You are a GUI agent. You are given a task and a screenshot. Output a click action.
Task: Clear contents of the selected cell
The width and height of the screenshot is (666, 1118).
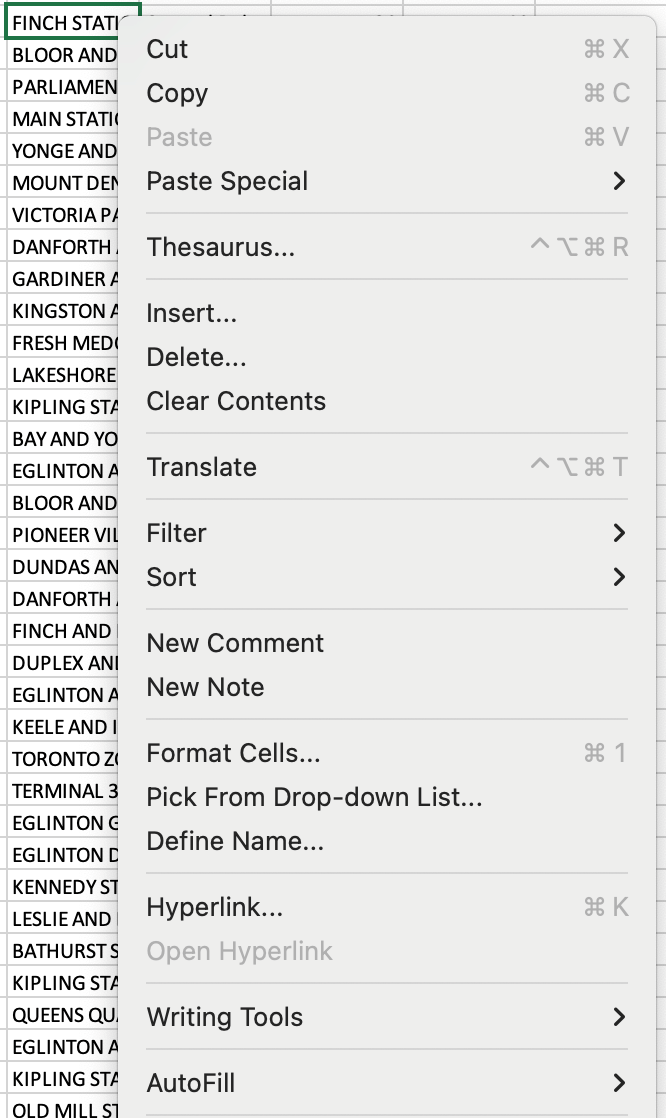(x=235, y=400)
